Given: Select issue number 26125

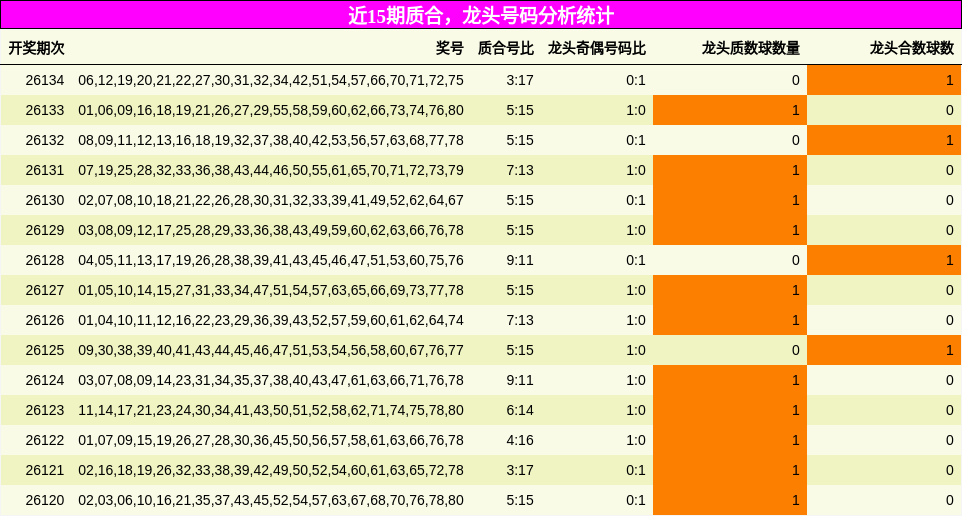Looking at the screenshot, I should click(x=45, y=350).
